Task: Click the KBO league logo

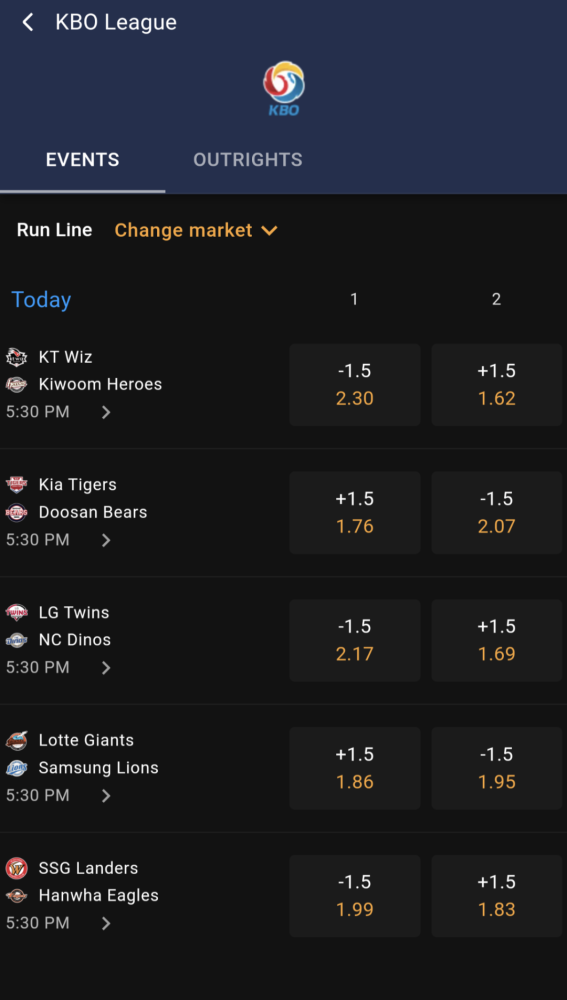Action: coord(284,89)
